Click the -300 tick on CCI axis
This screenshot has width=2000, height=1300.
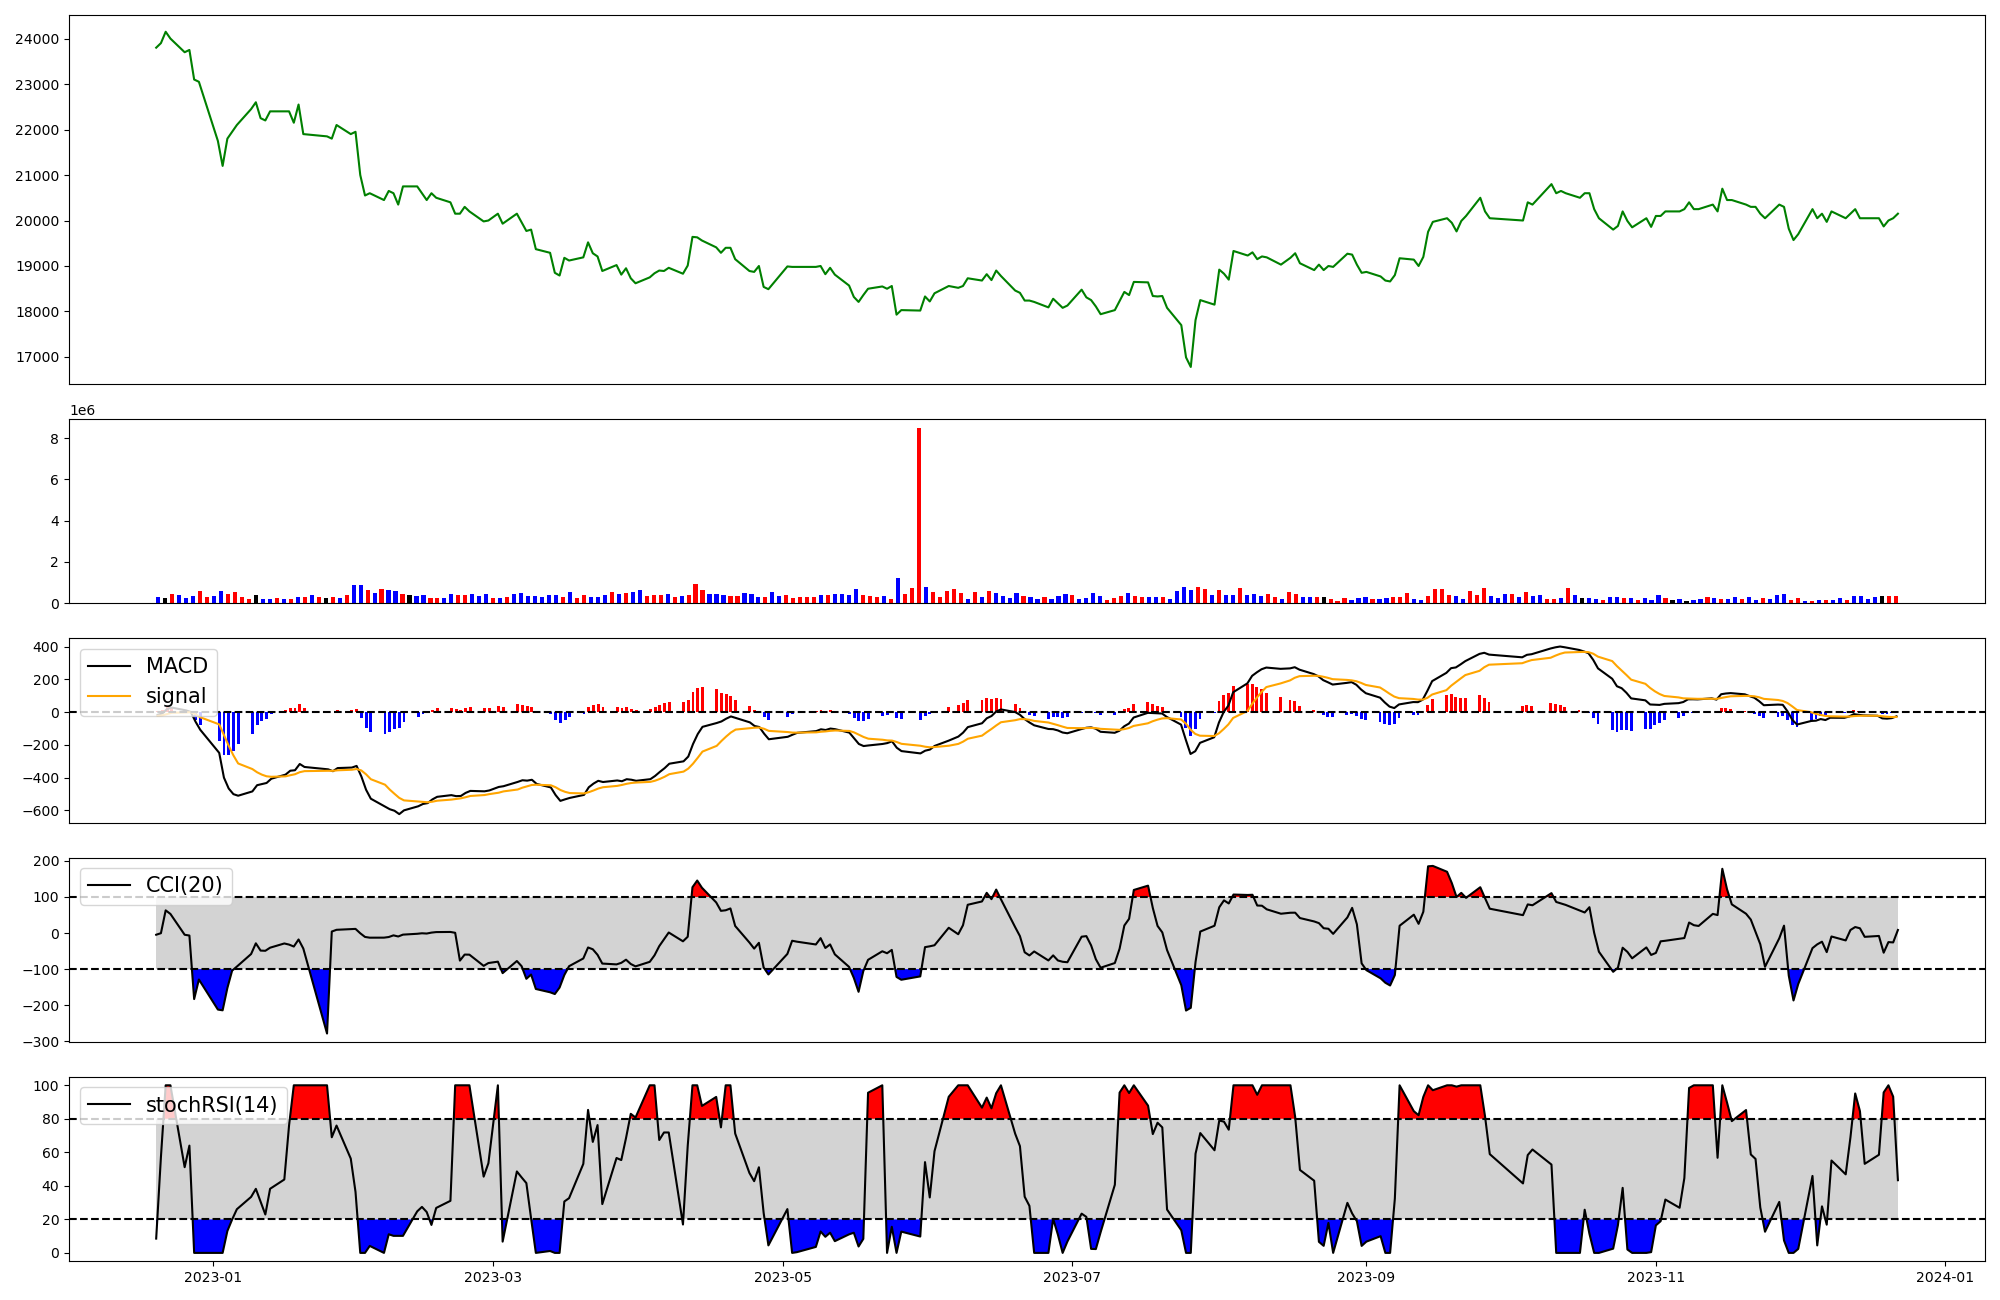click(x=42, y=1042)
